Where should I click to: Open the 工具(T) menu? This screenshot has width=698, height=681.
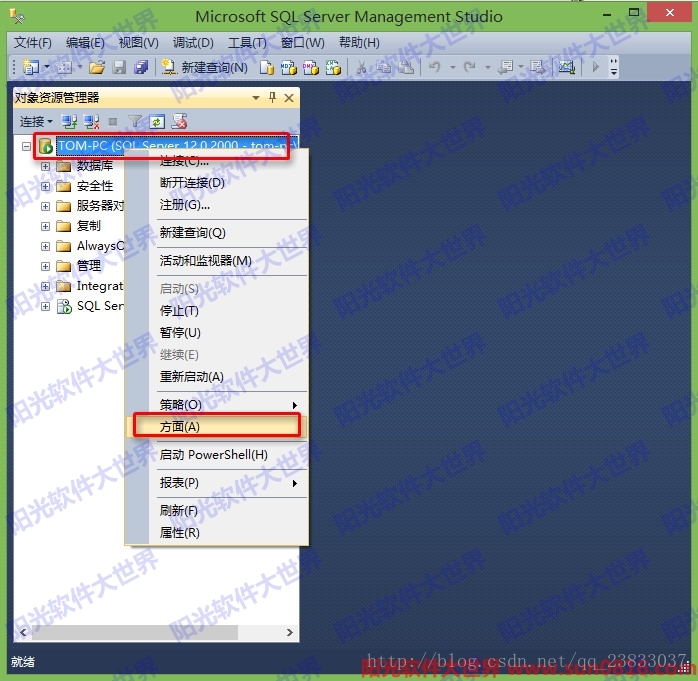[247, 43]
